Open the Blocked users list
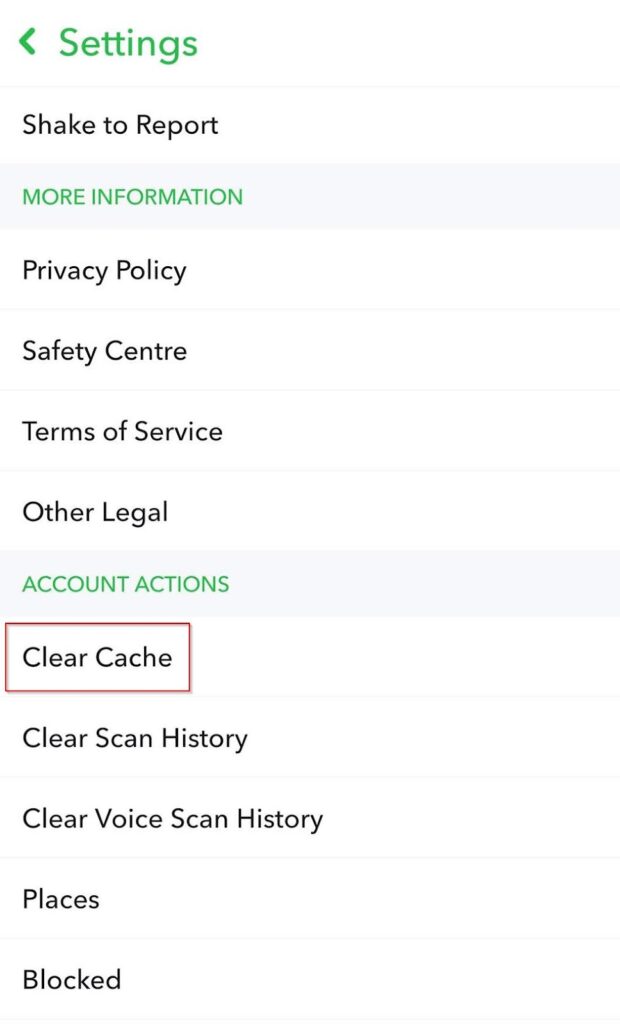This screenshot has width=620, height=1024. pyautogui.click(x=71, y=979)
